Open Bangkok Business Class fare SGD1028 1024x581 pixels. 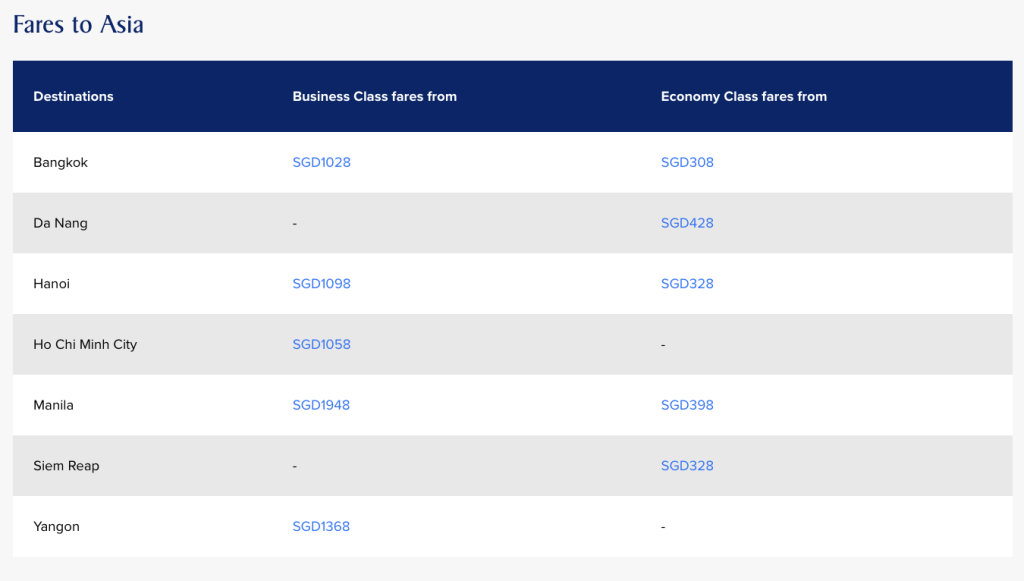pos(321,162)
